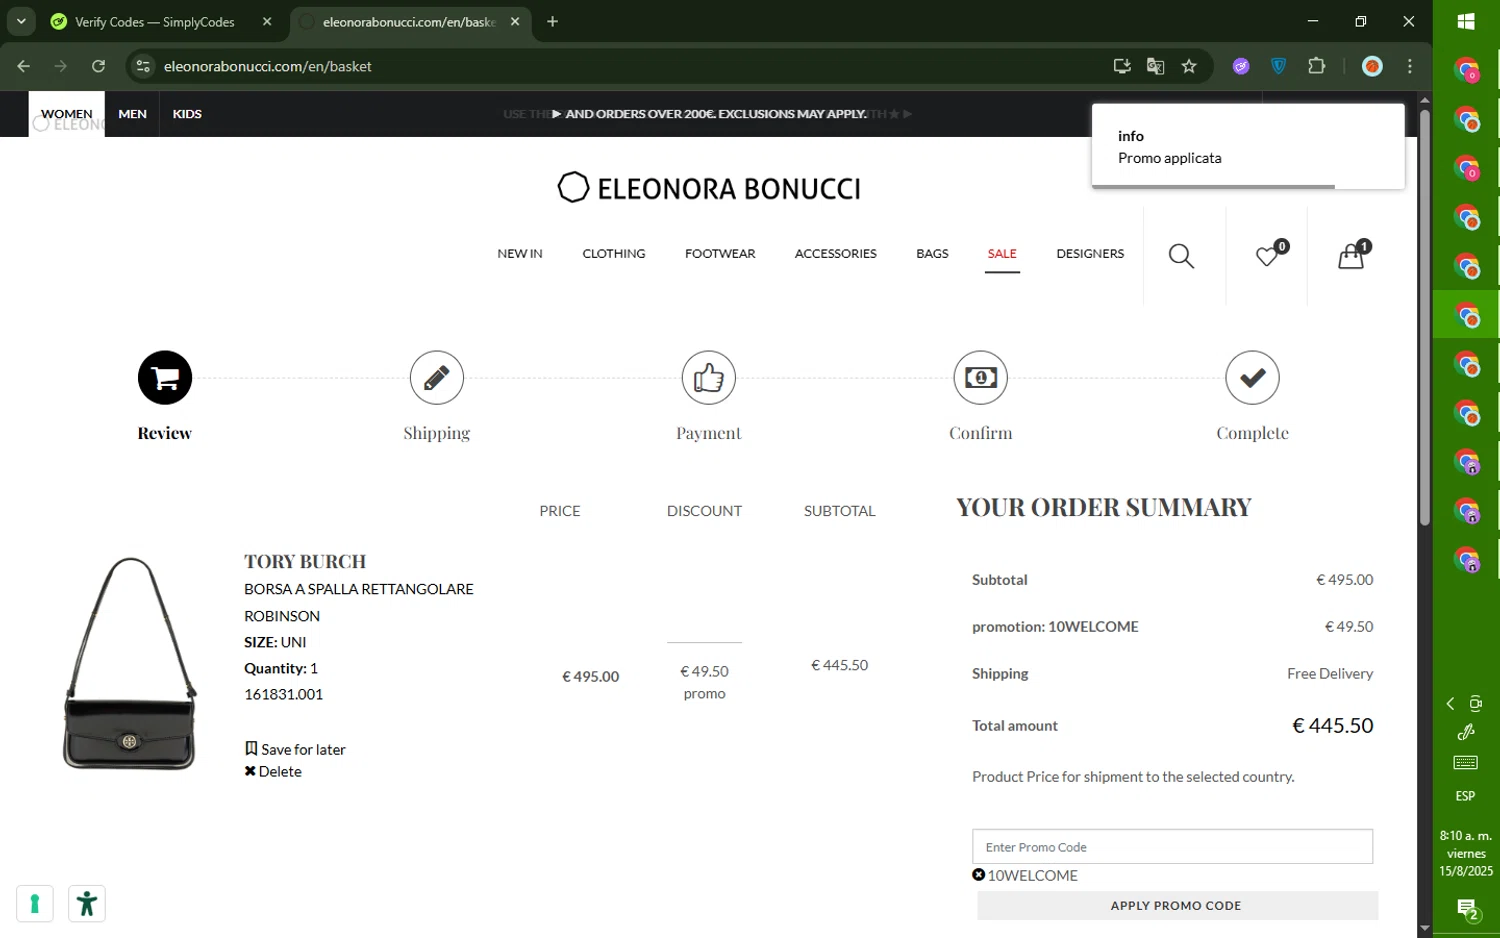Open the blue shield extension icon

pos(1278,66)
